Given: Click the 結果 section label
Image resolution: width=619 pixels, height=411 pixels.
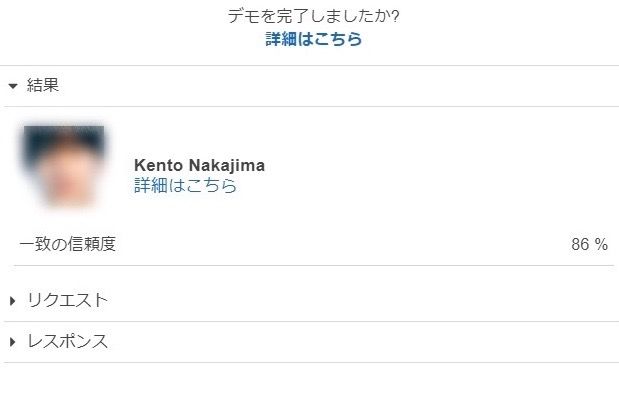Looking at the screenshot, I should [x=43, y=86].
